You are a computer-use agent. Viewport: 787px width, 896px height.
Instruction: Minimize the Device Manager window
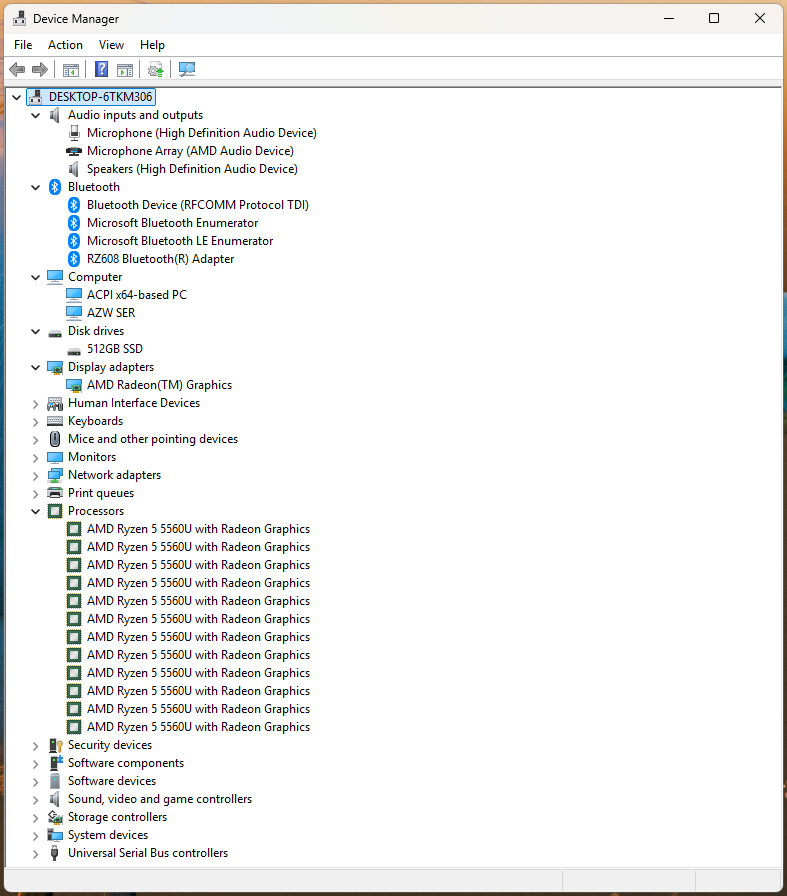click(669, 18)
